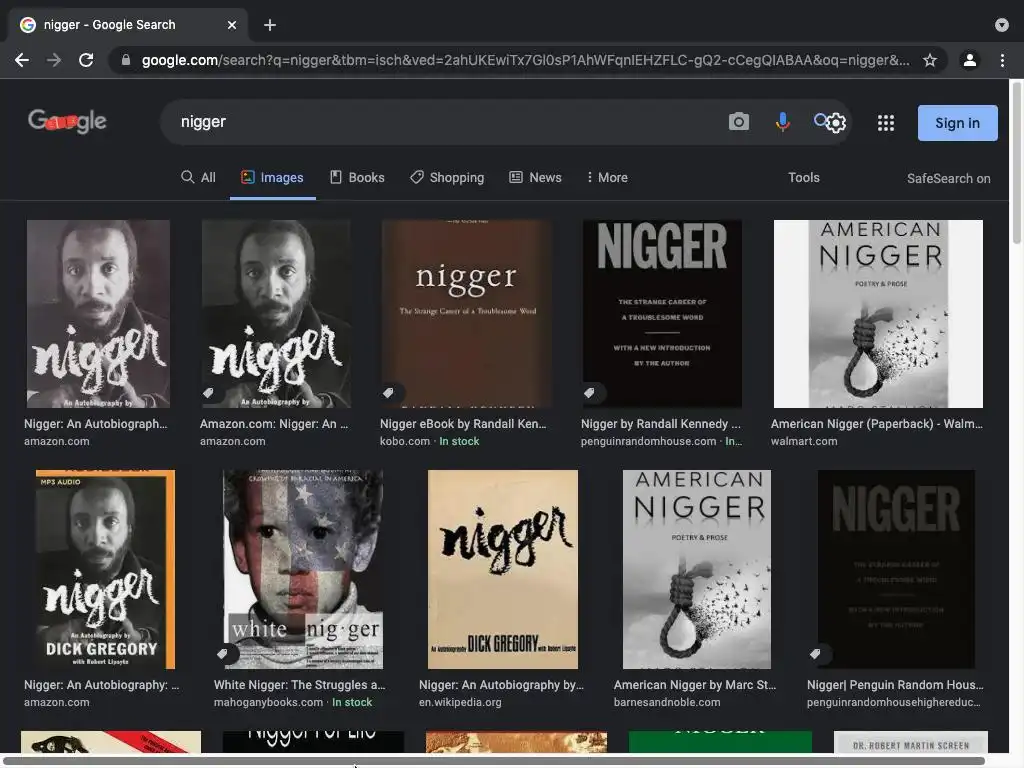Go back to the previous page

point(22,60)
